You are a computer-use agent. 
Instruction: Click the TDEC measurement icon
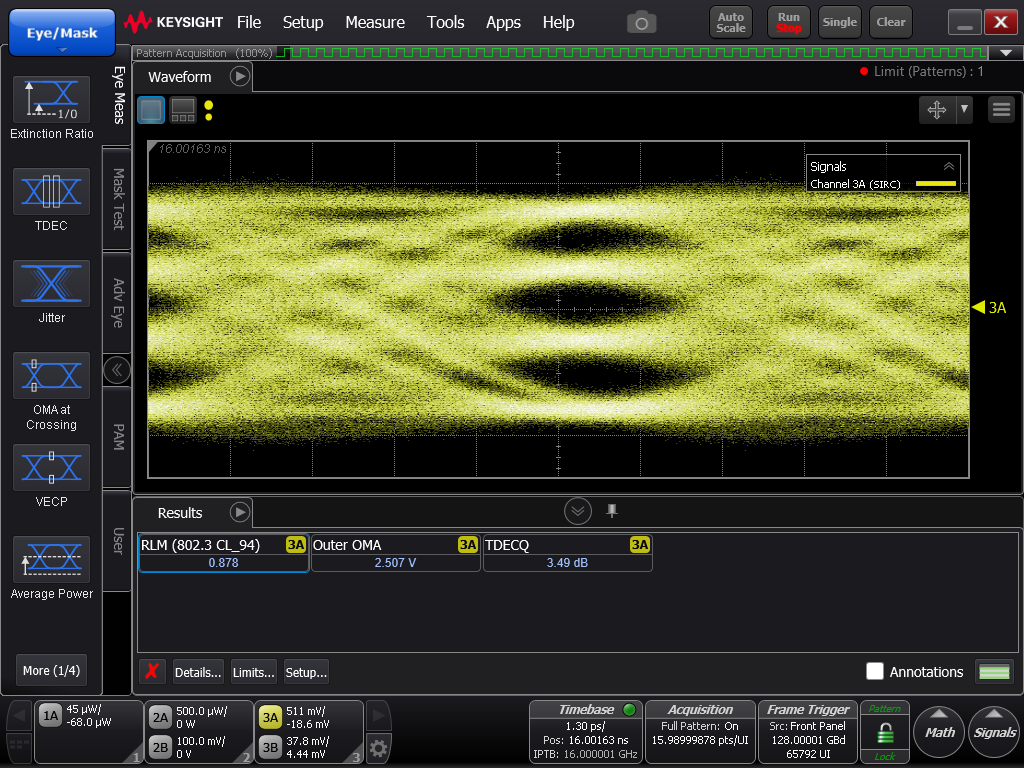click(x=51, y=191)
